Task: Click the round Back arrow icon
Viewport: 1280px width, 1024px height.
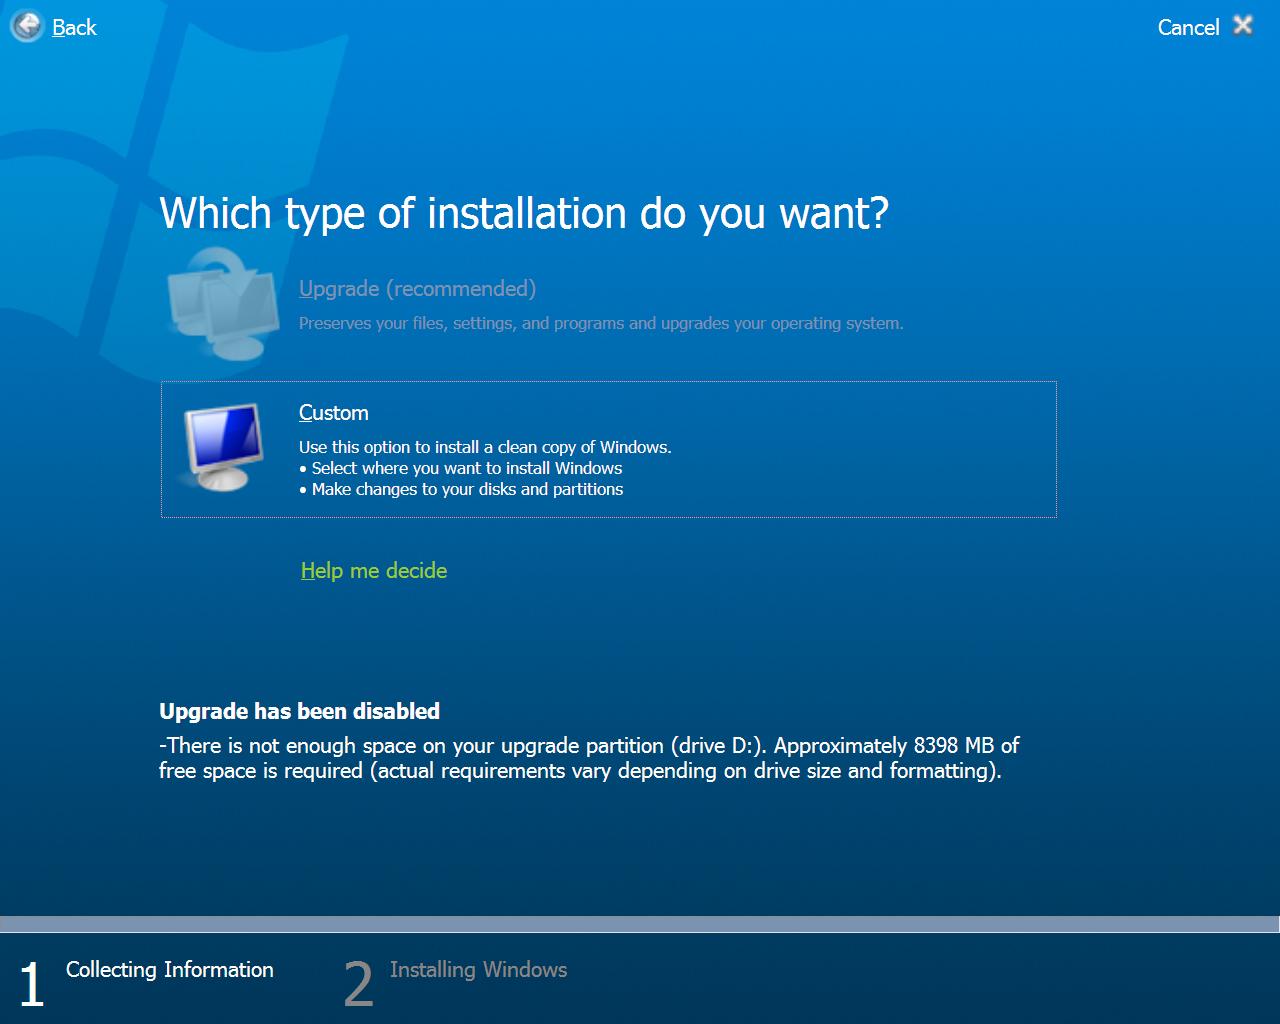Action: coord(27,26)
